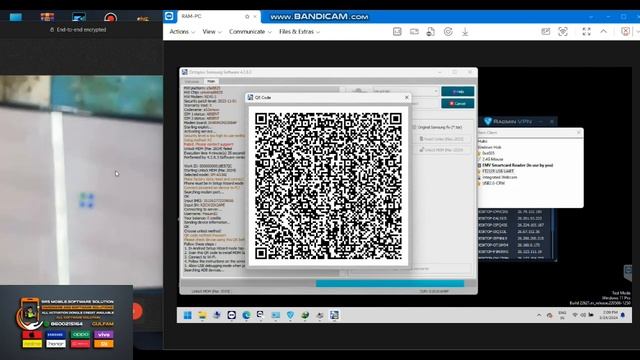
Task: Click the Radmin VPN window title
Action: 512,121
